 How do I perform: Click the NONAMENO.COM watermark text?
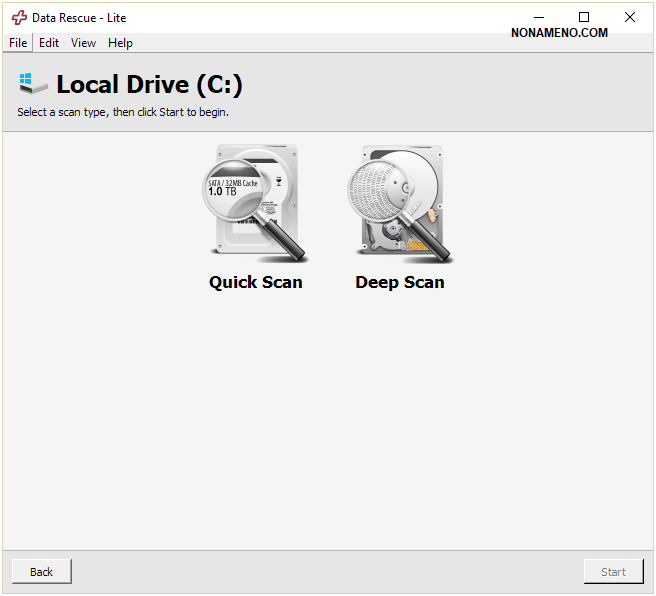click(559, 33)
